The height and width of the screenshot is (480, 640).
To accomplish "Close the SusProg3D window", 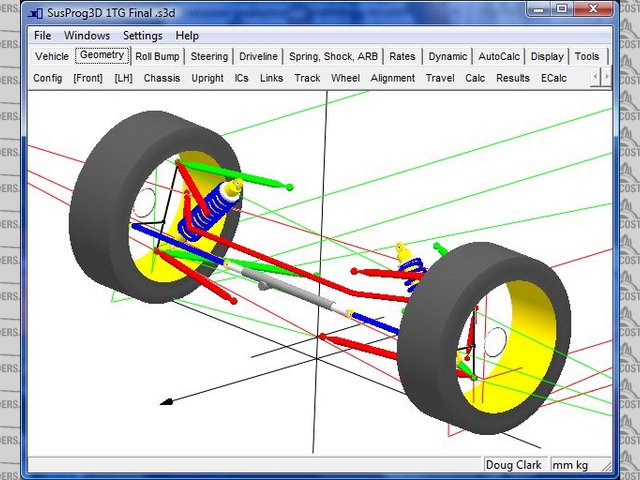I will click(593, 9).
